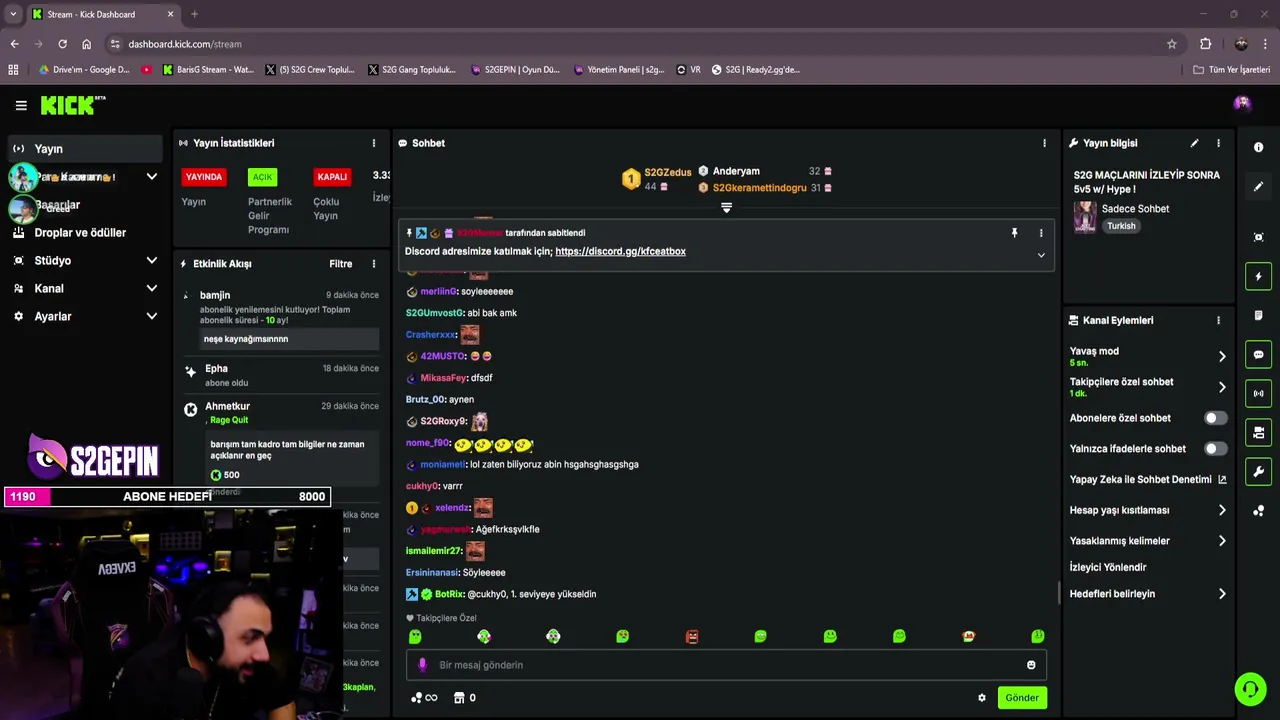Toggle the broadcast signal panel icon
This screenshot has height=720, width=1280.
[x=1258, y=393]
